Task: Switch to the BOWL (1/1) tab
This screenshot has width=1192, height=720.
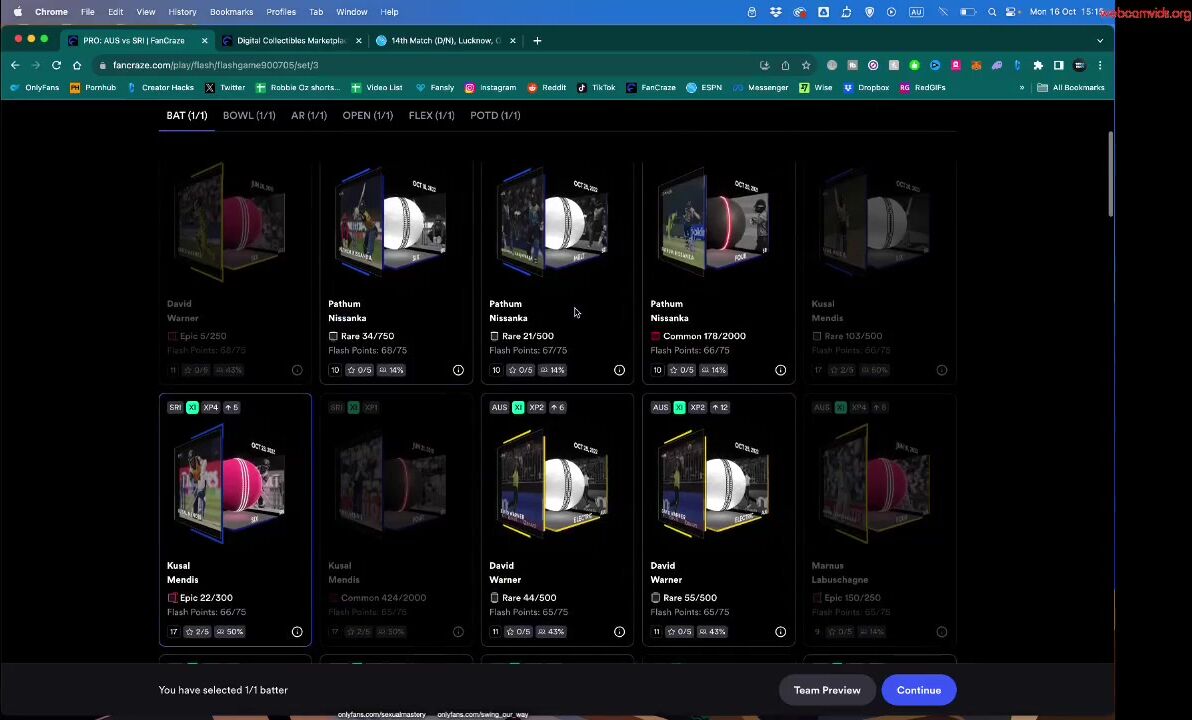Action: pos(249,115)
